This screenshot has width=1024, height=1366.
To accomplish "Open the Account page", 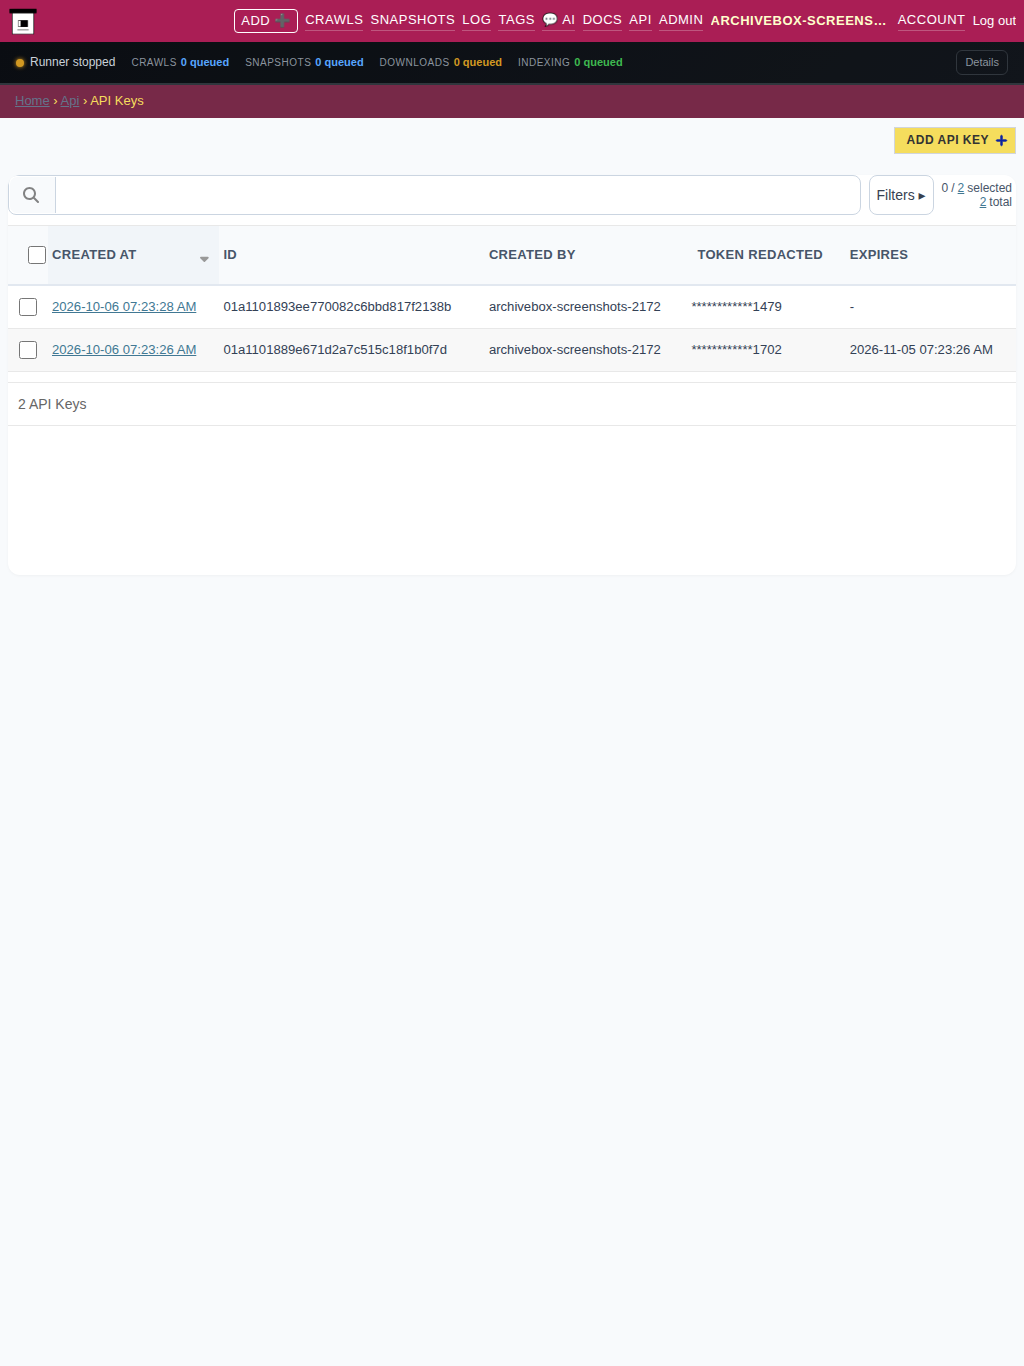I will [931, 20].
